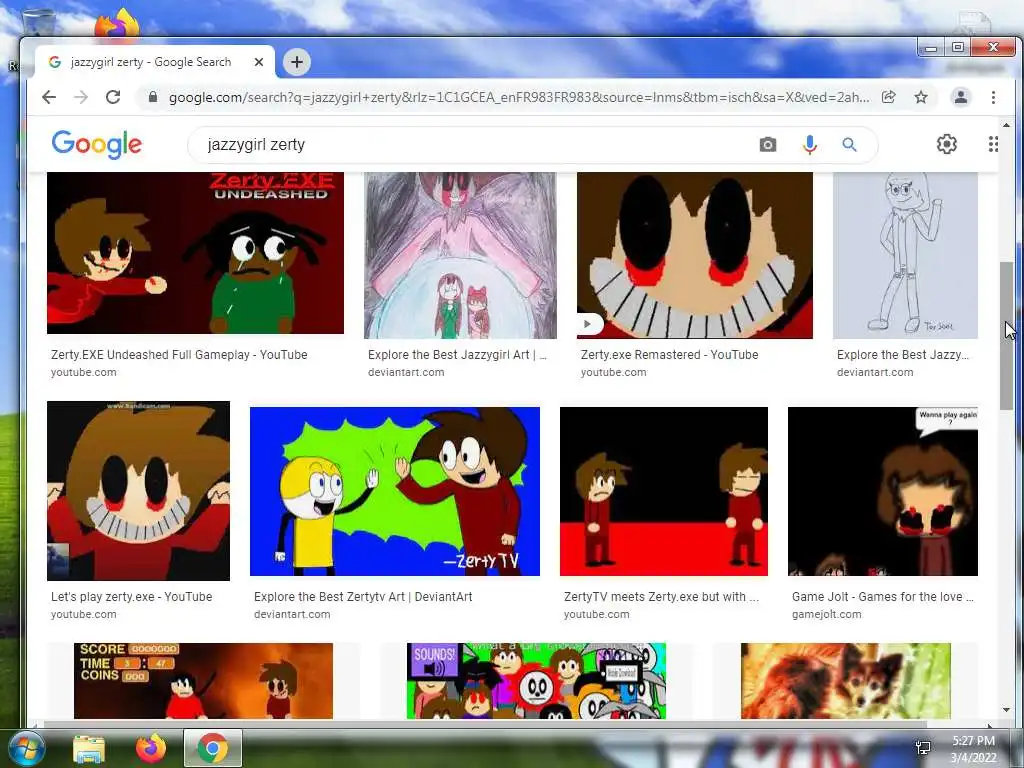Open the Zerty.exe Remastered - YouTube link
Screen dimensions: 1024x768
[669, 355]
